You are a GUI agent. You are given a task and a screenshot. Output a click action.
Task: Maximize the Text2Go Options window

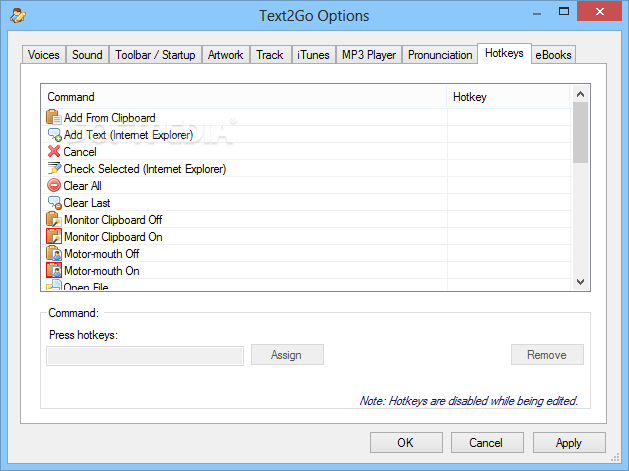pyautogui.click(x=564, y=11)
